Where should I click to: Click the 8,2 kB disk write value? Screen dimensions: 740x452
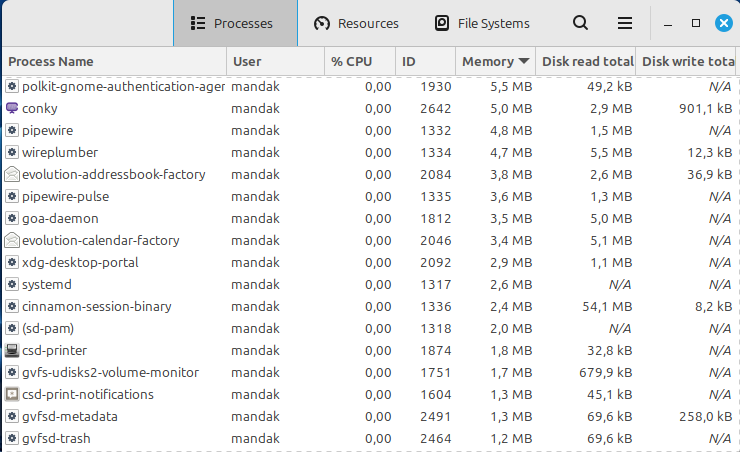(x=714, y=307)
